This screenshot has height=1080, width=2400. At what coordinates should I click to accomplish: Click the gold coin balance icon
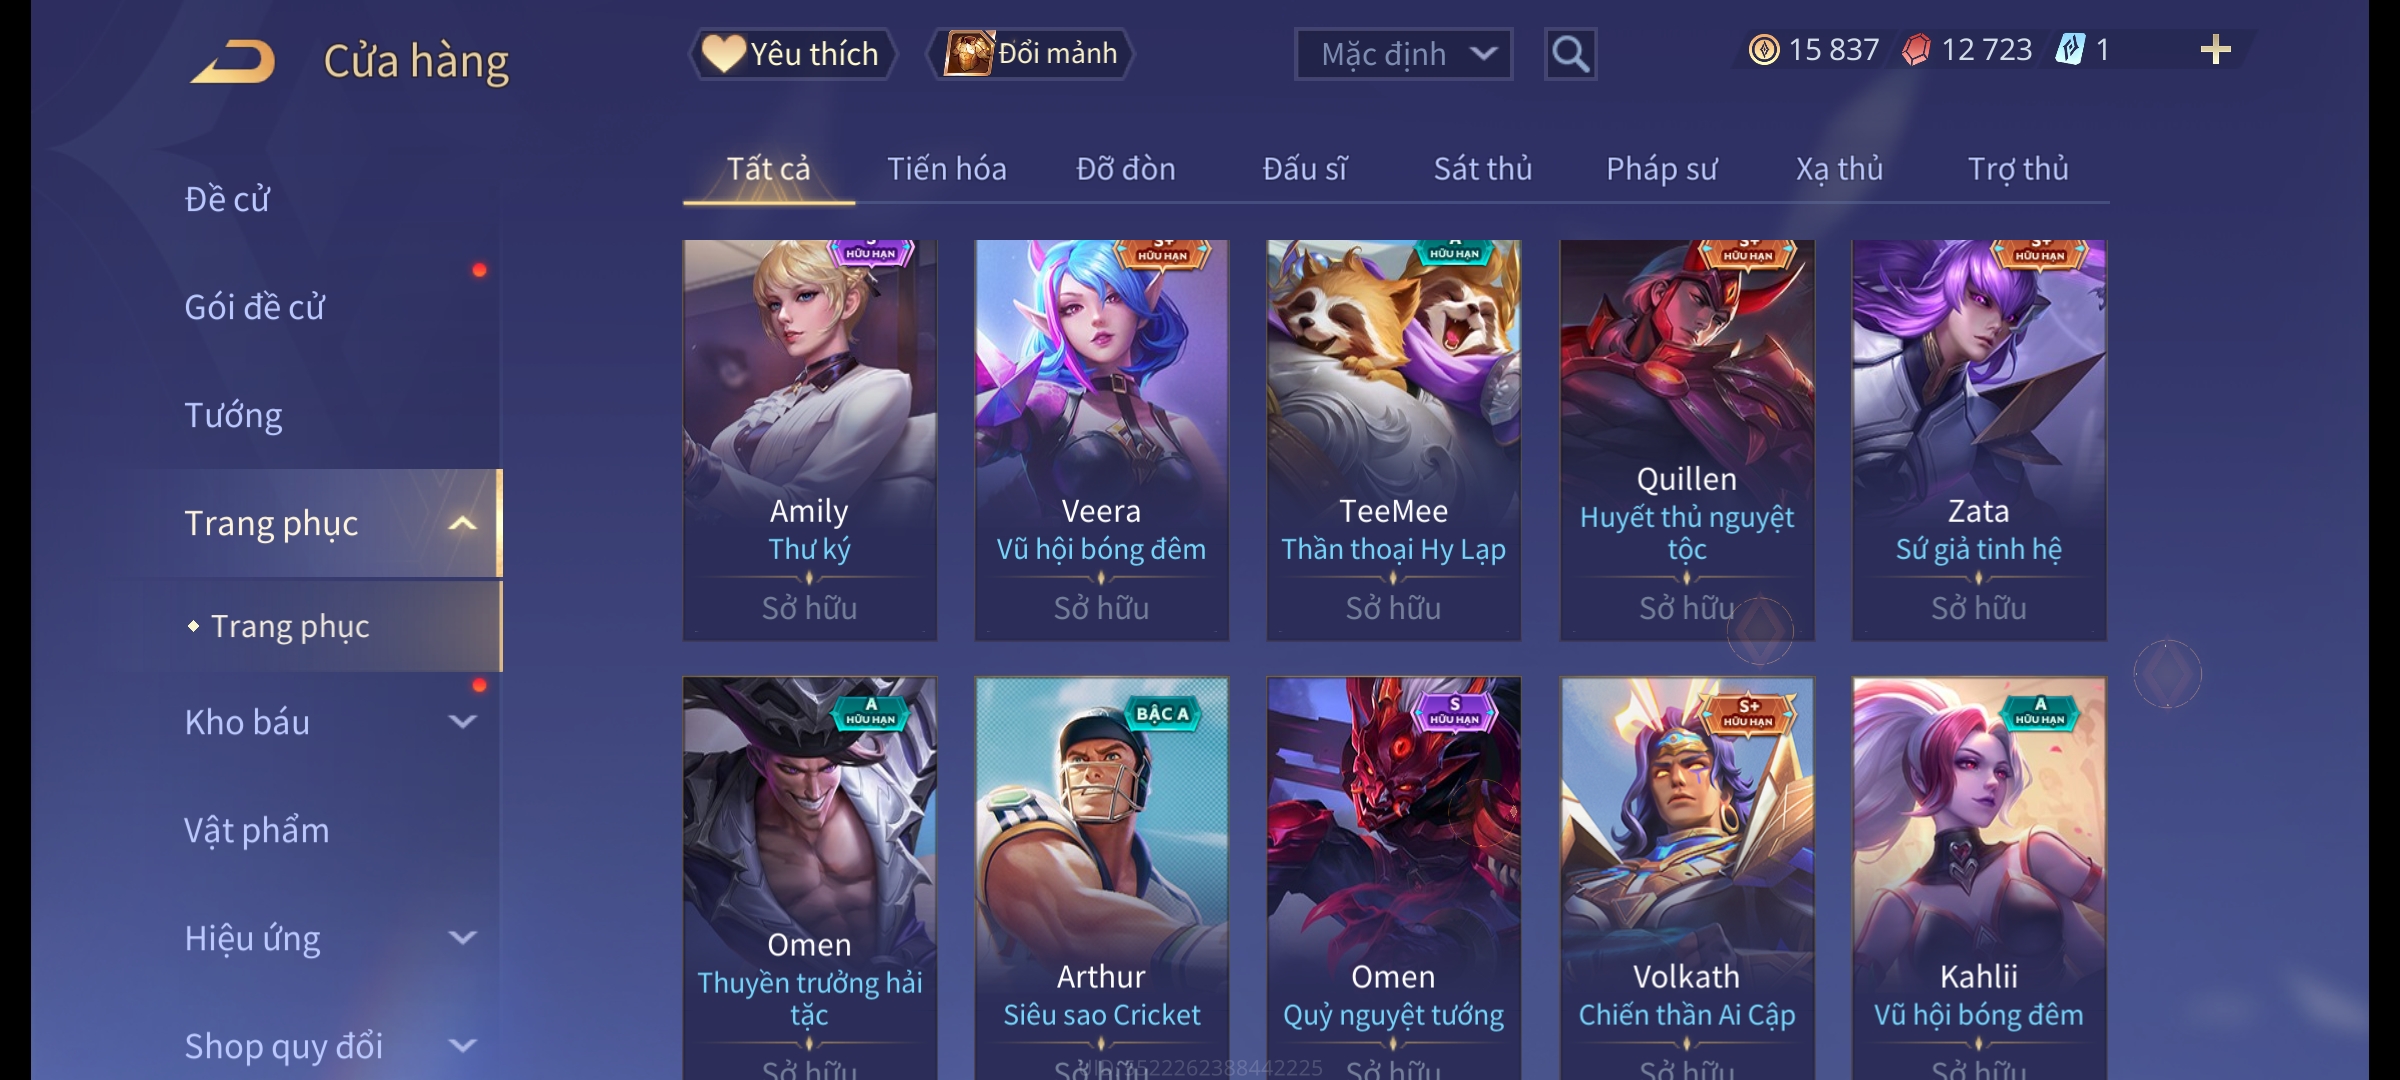1763,50
